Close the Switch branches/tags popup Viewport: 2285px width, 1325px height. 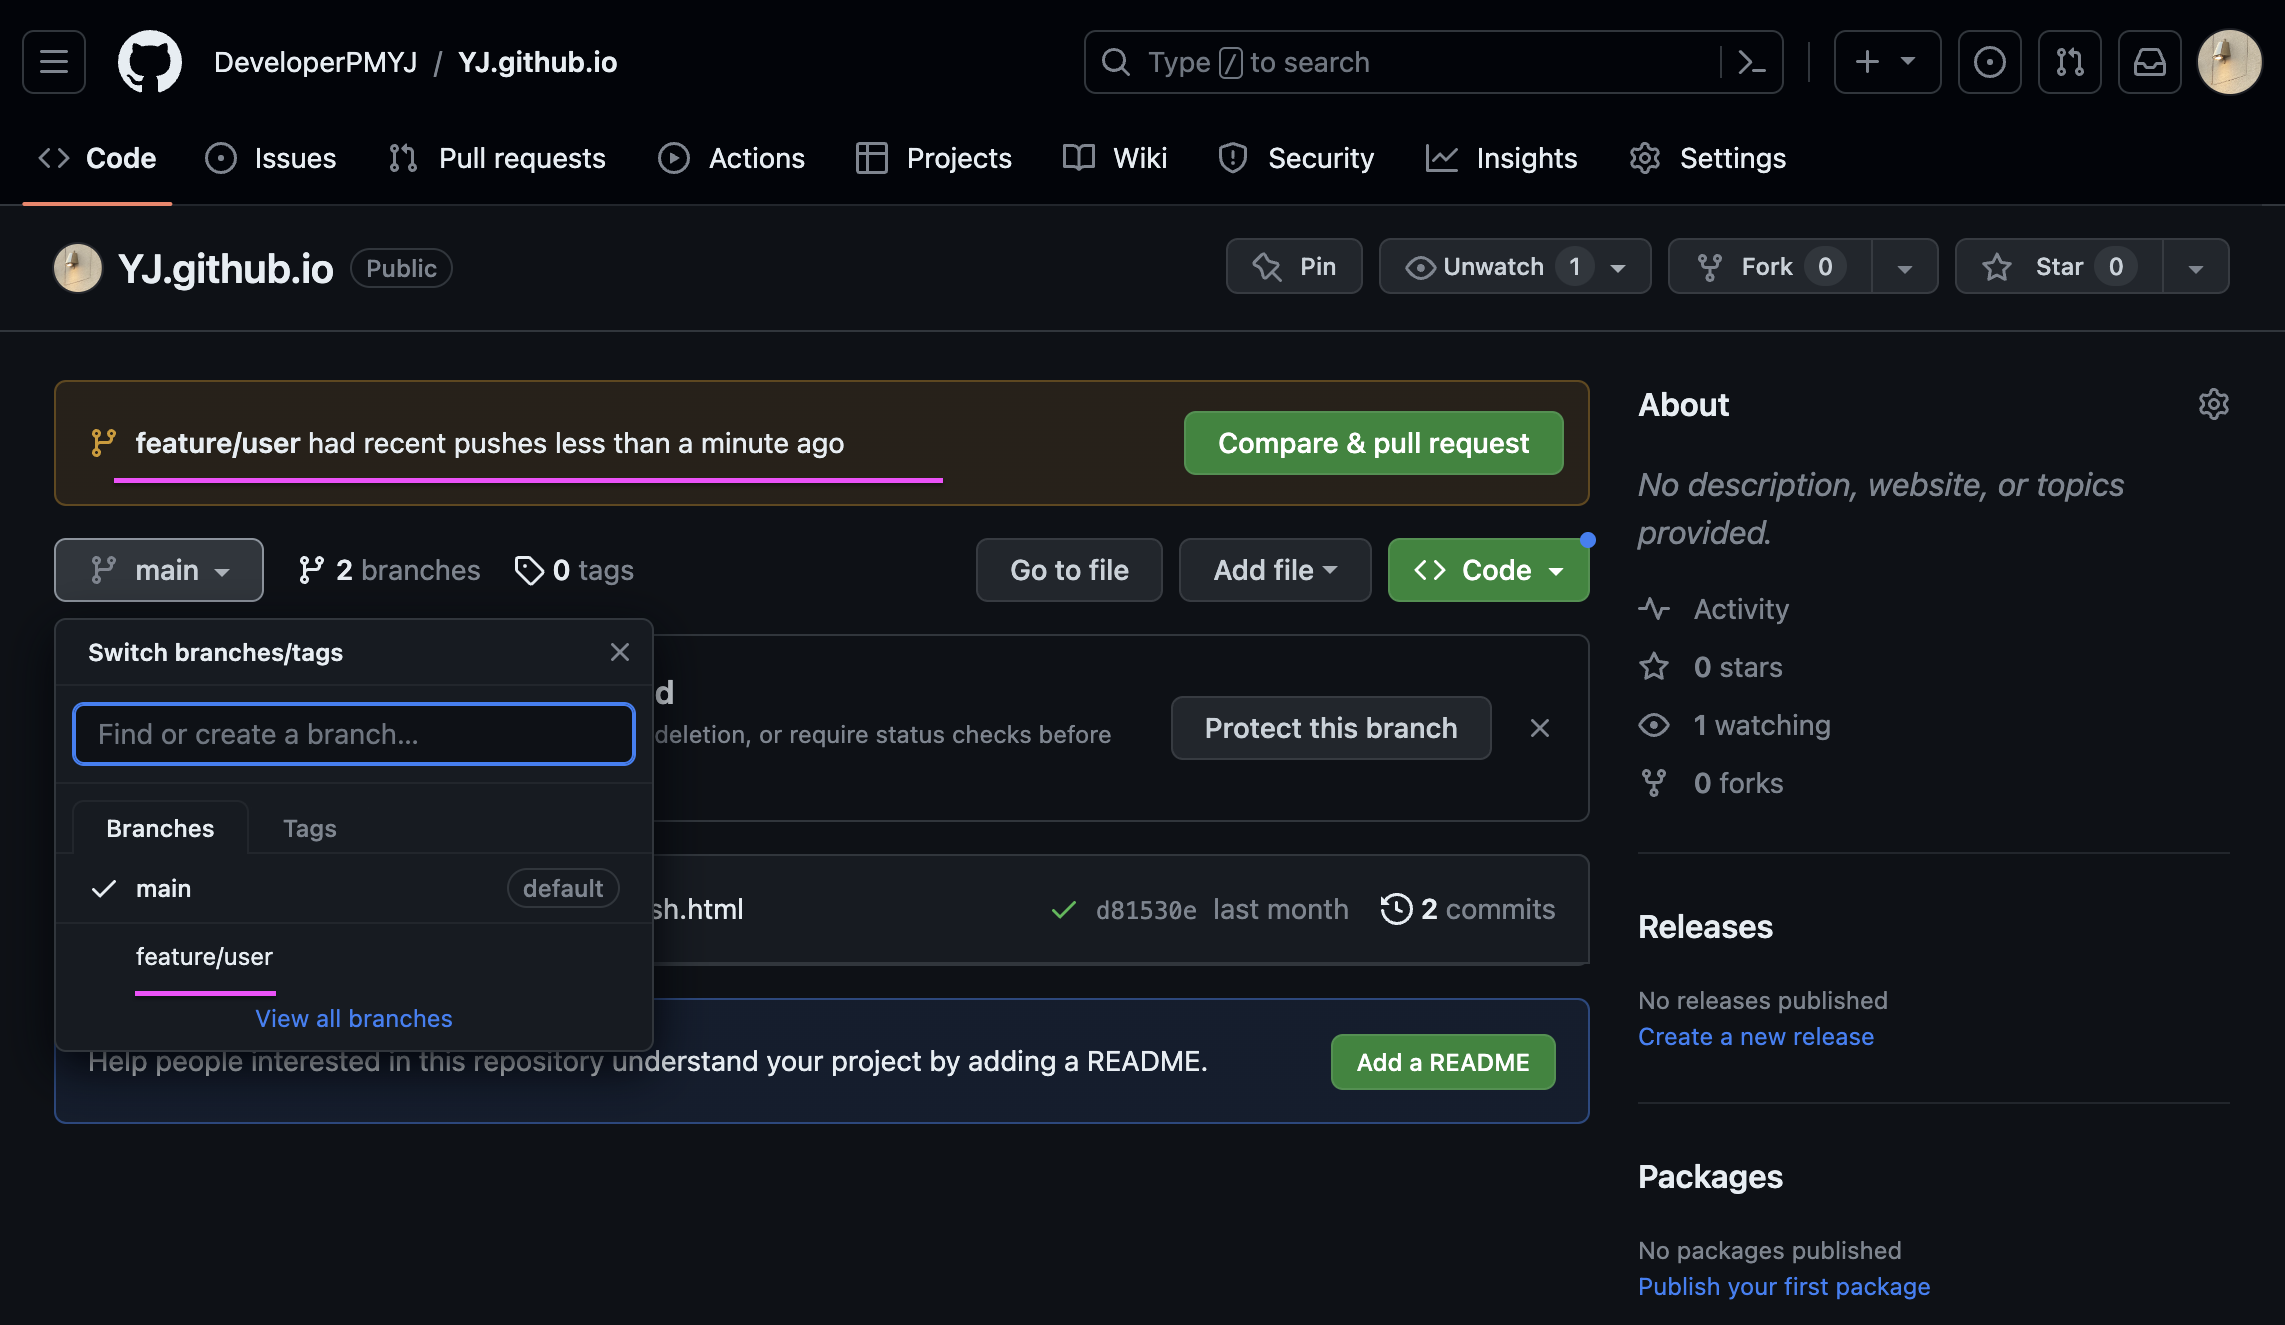620,652
